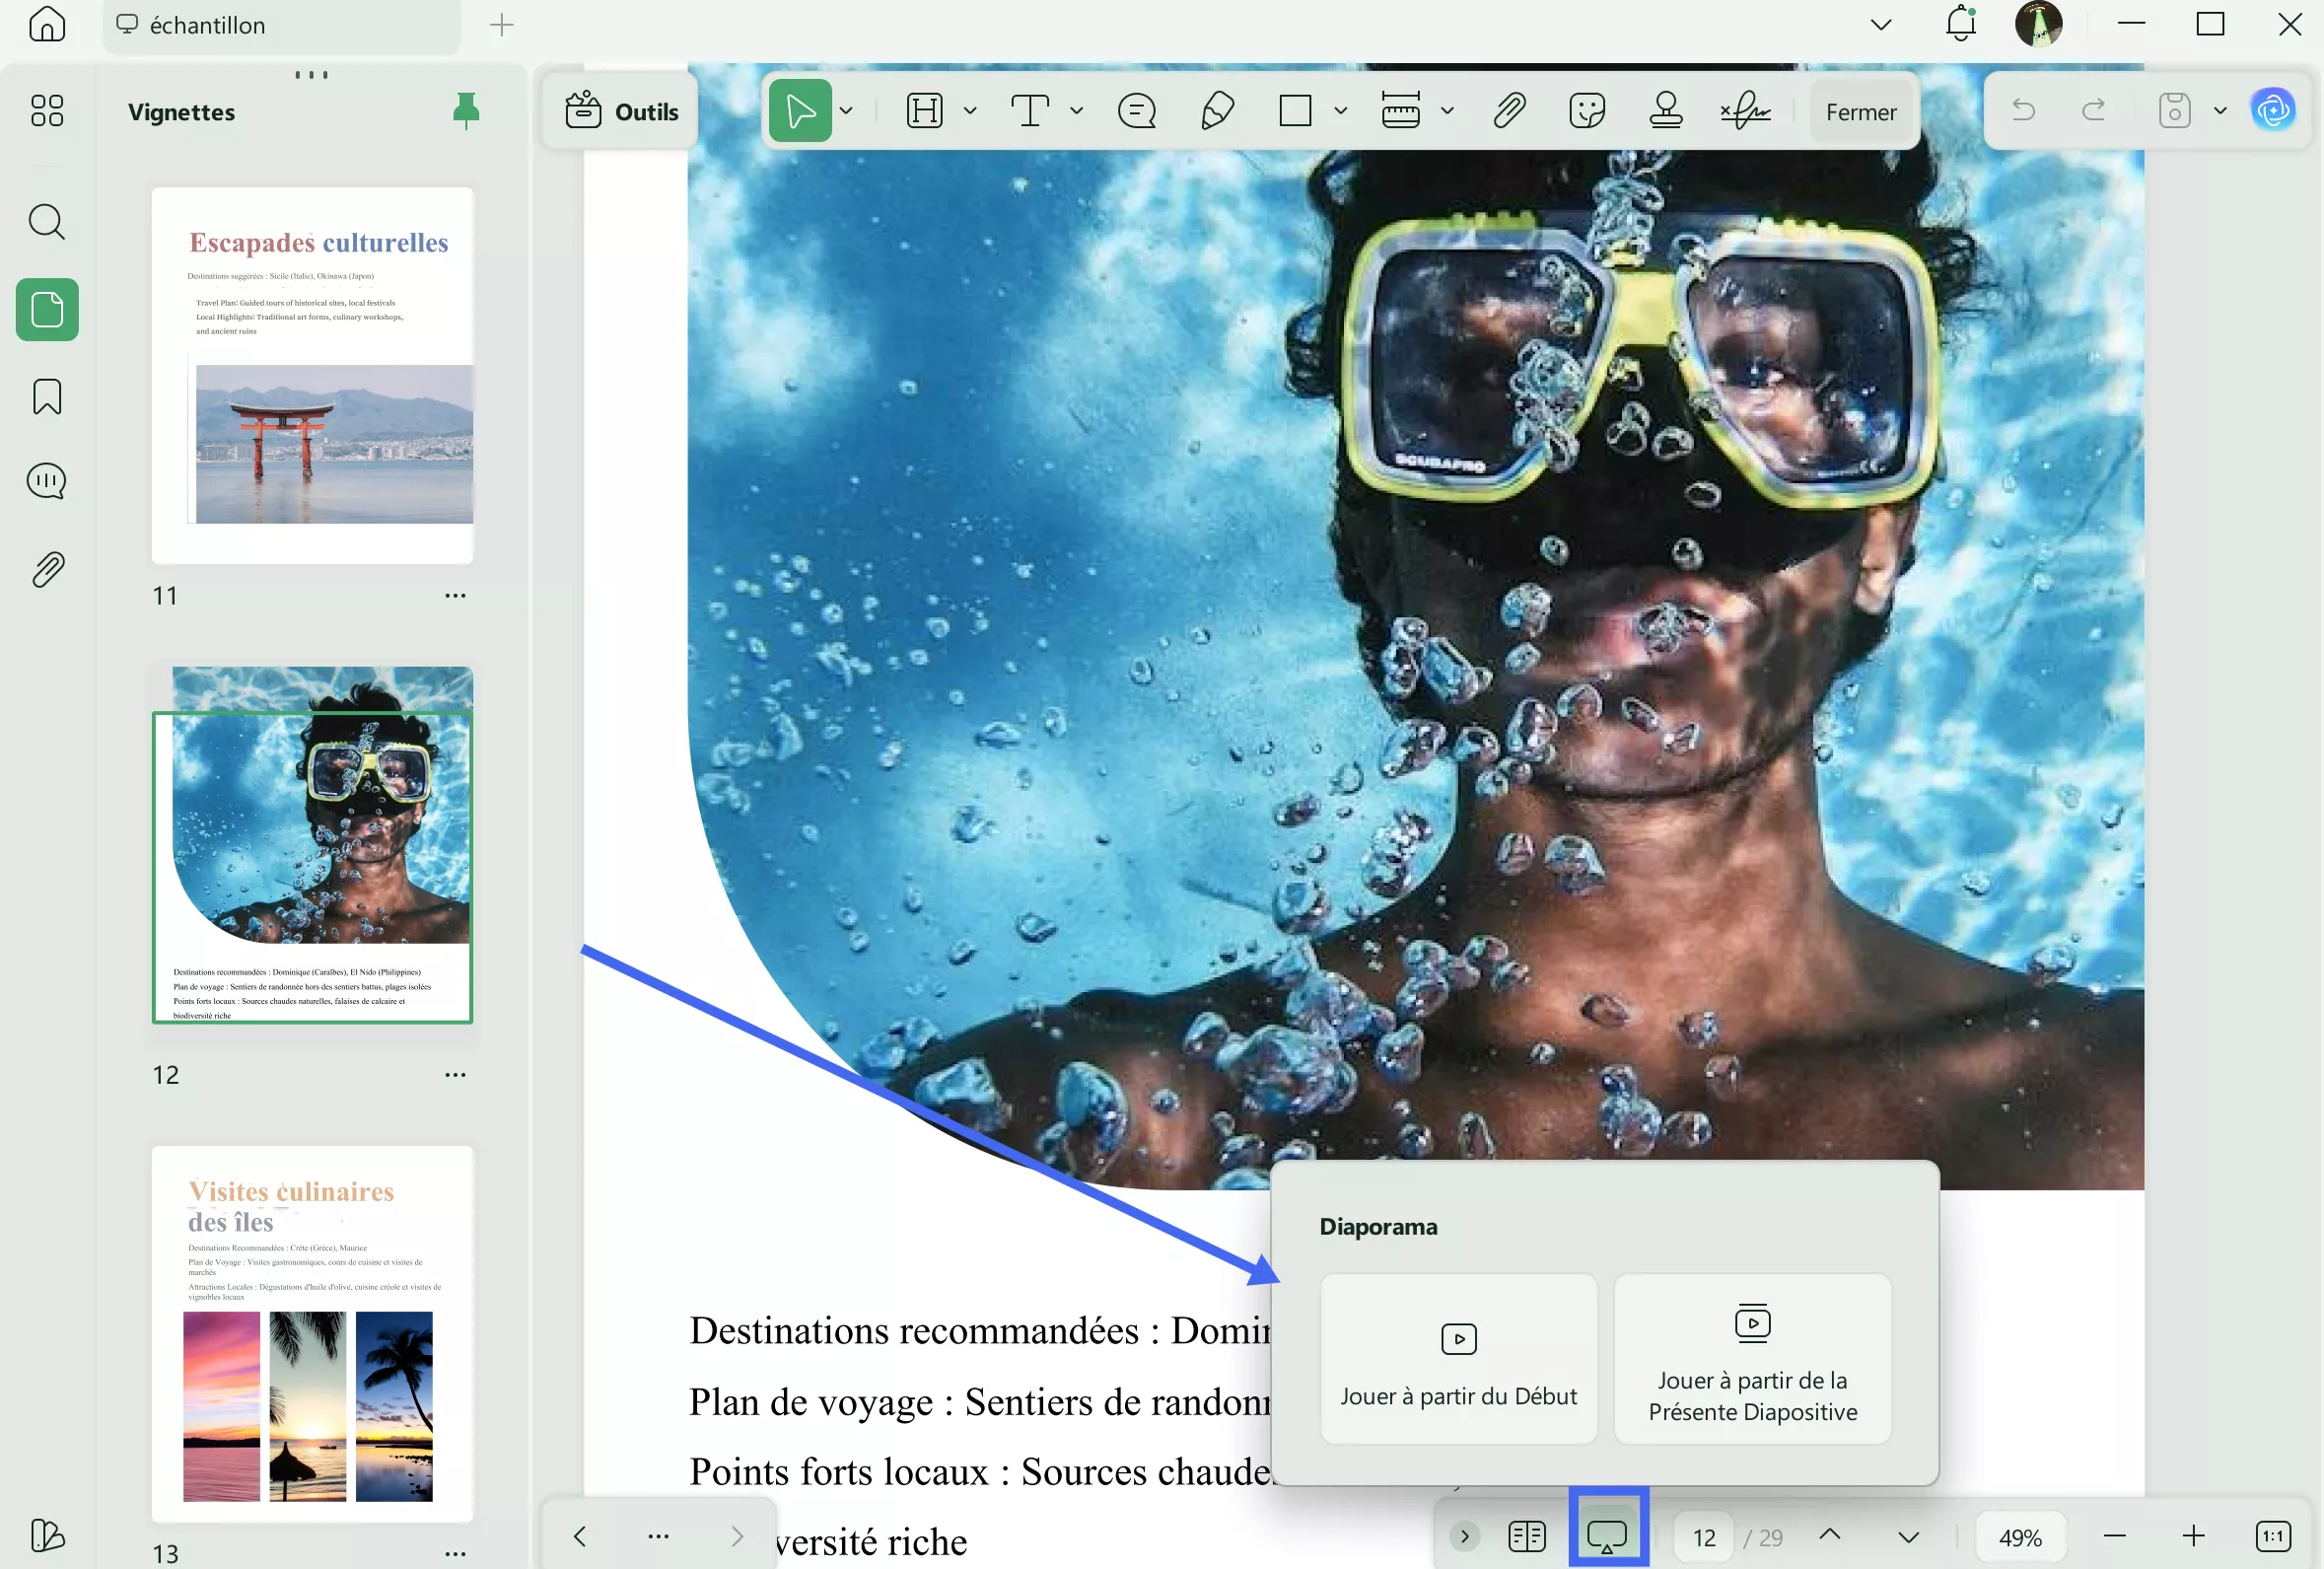Switch to the échantillon document tab
This screenshot has width=2324, height=1569.
click(x=207, y=25)
